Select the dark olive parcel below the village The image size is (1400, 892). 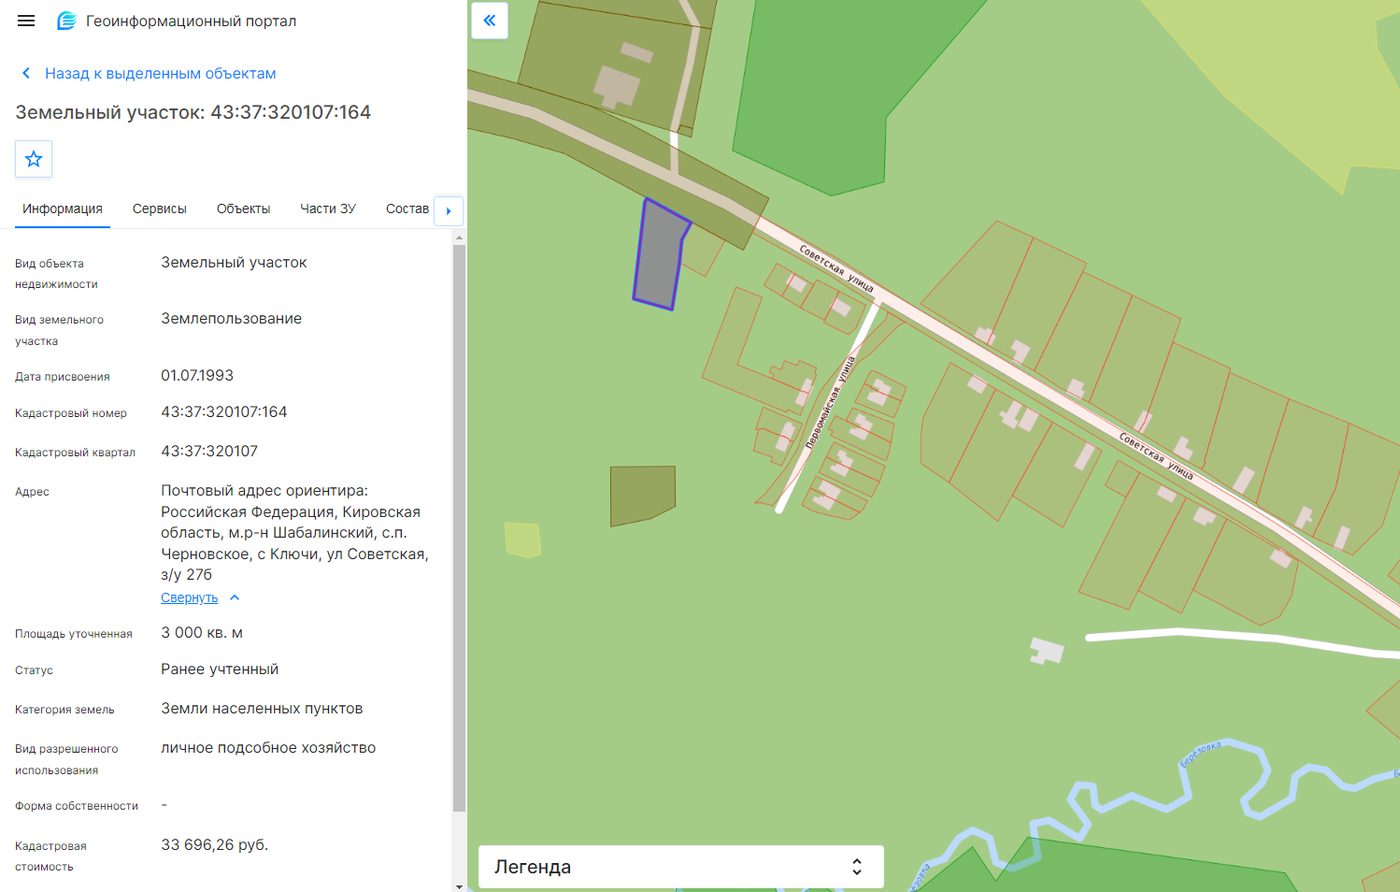pos(642,494)
